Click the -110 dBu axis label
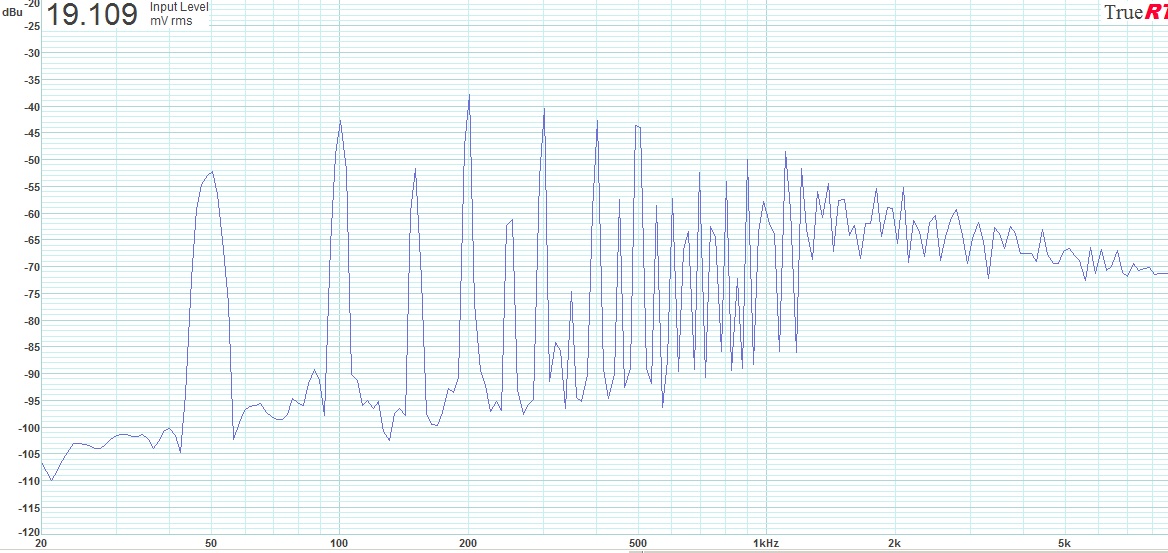1168x553 pixels. click(27, 481)
